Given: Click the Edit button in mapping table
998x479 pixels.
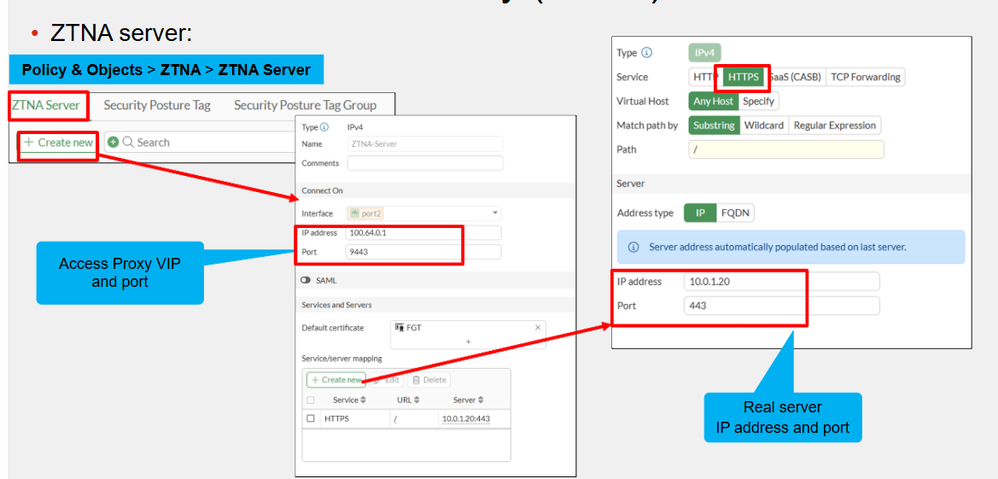Looking at the screenshot, I should point(387,380).
